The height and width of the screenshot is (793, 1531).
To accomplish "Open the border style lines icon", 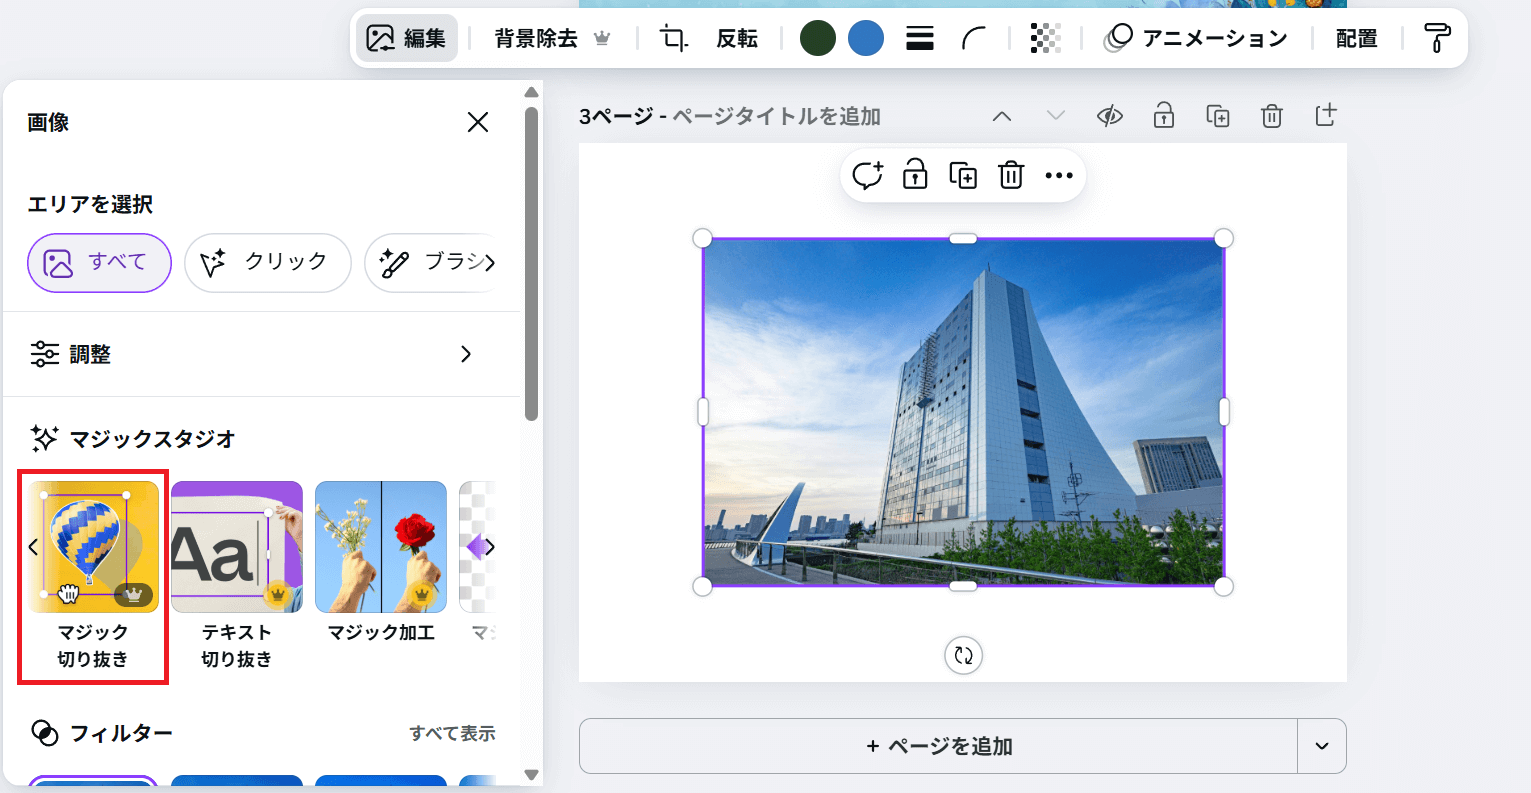I will (920, 38).
